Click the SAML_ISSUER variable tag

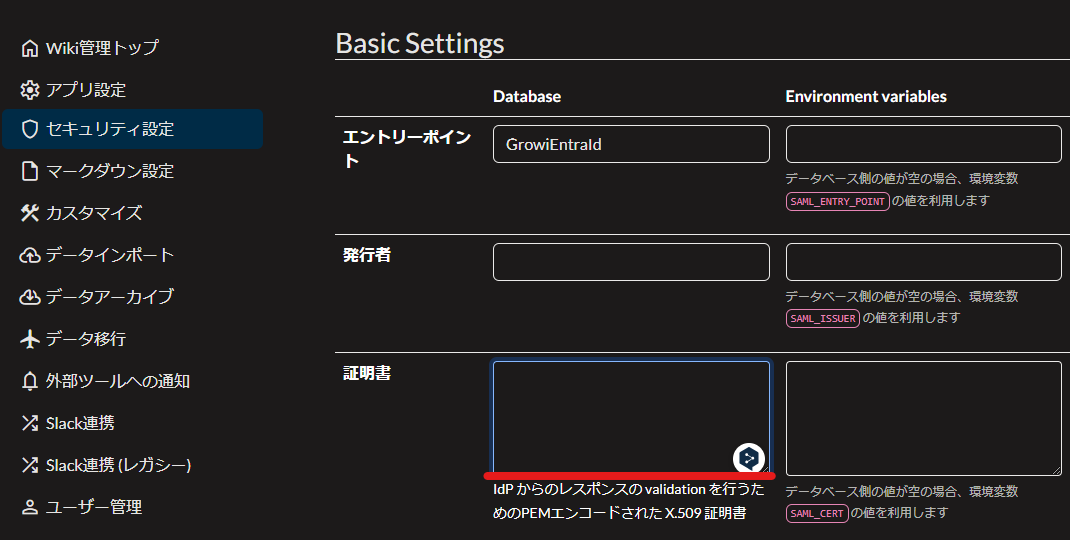pyautogui.click(x=823, y=319)
